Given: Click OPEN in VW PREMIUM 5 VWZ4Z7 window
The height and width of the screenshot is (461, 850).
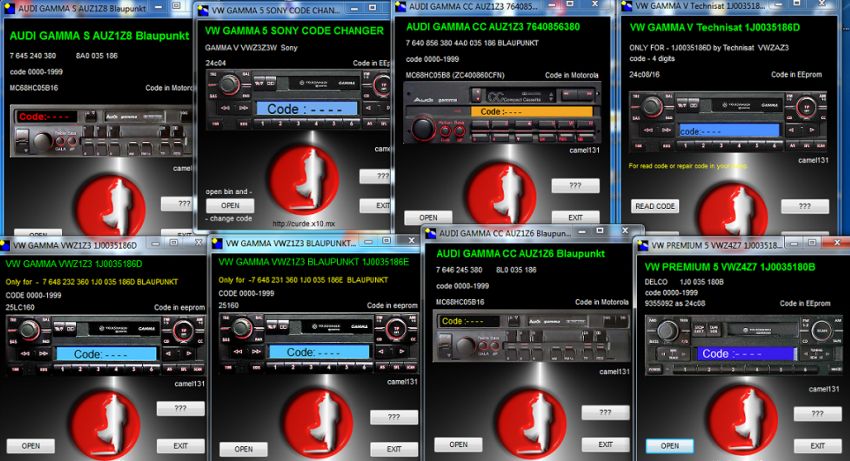Looking at the screenshot, I should click(669, 446).
